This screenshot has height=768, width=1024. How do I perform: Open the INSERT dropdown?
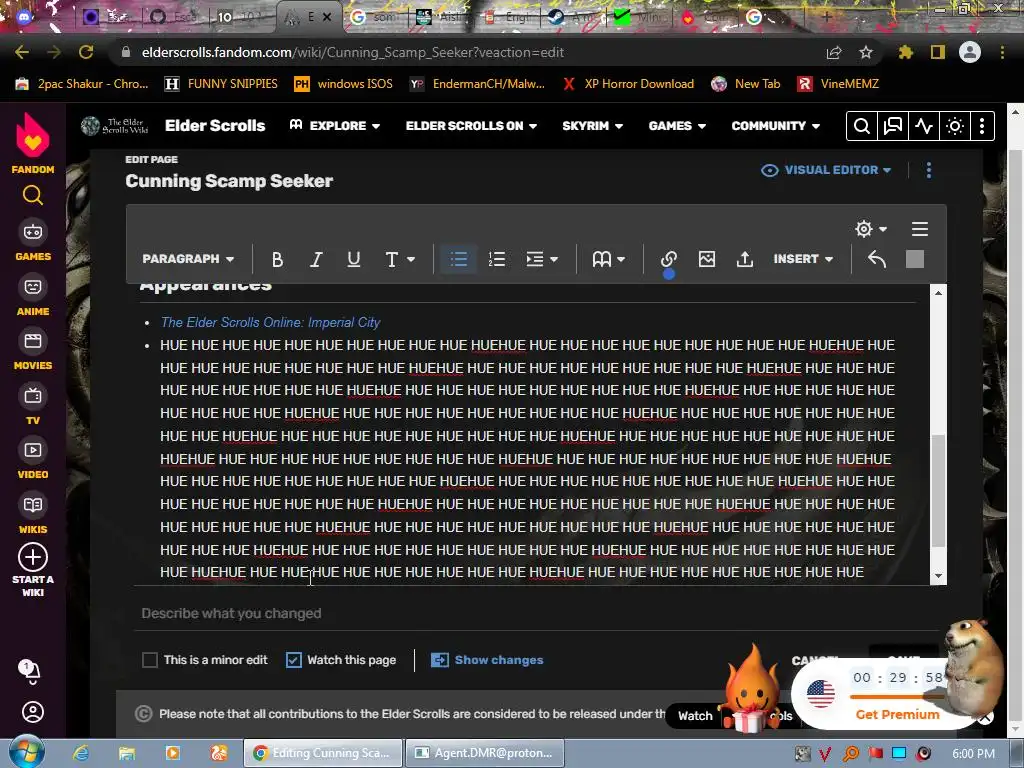803,259
